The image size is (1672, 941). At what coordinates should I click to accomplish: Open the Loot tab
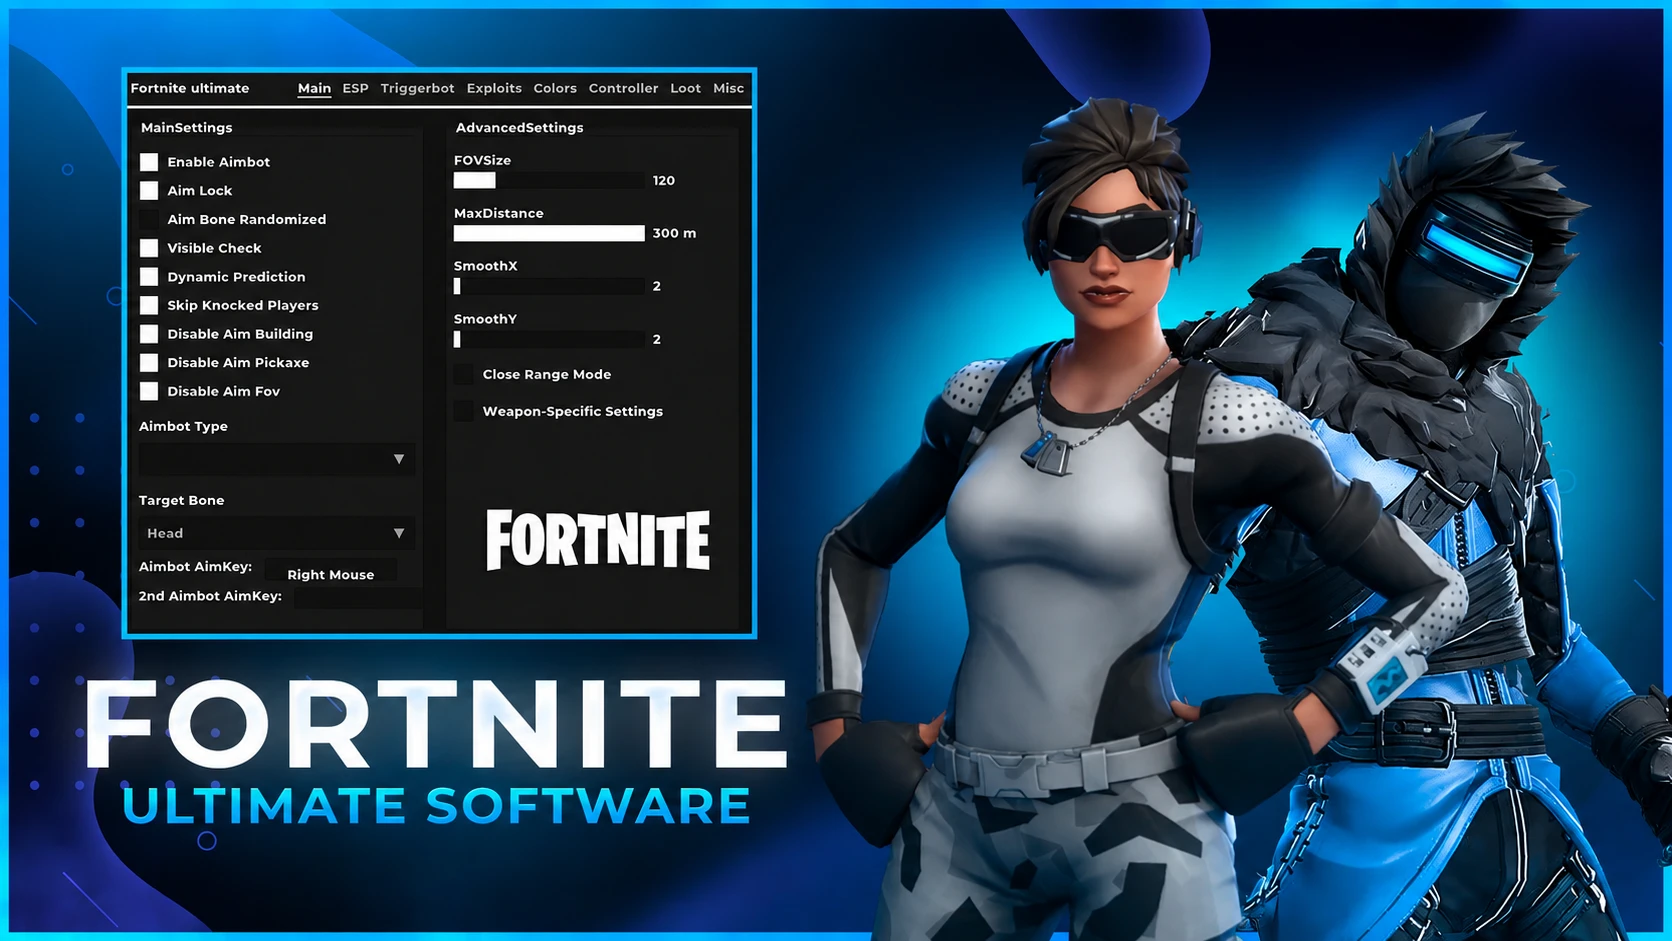pyautogui.click(x=685, y=88)
